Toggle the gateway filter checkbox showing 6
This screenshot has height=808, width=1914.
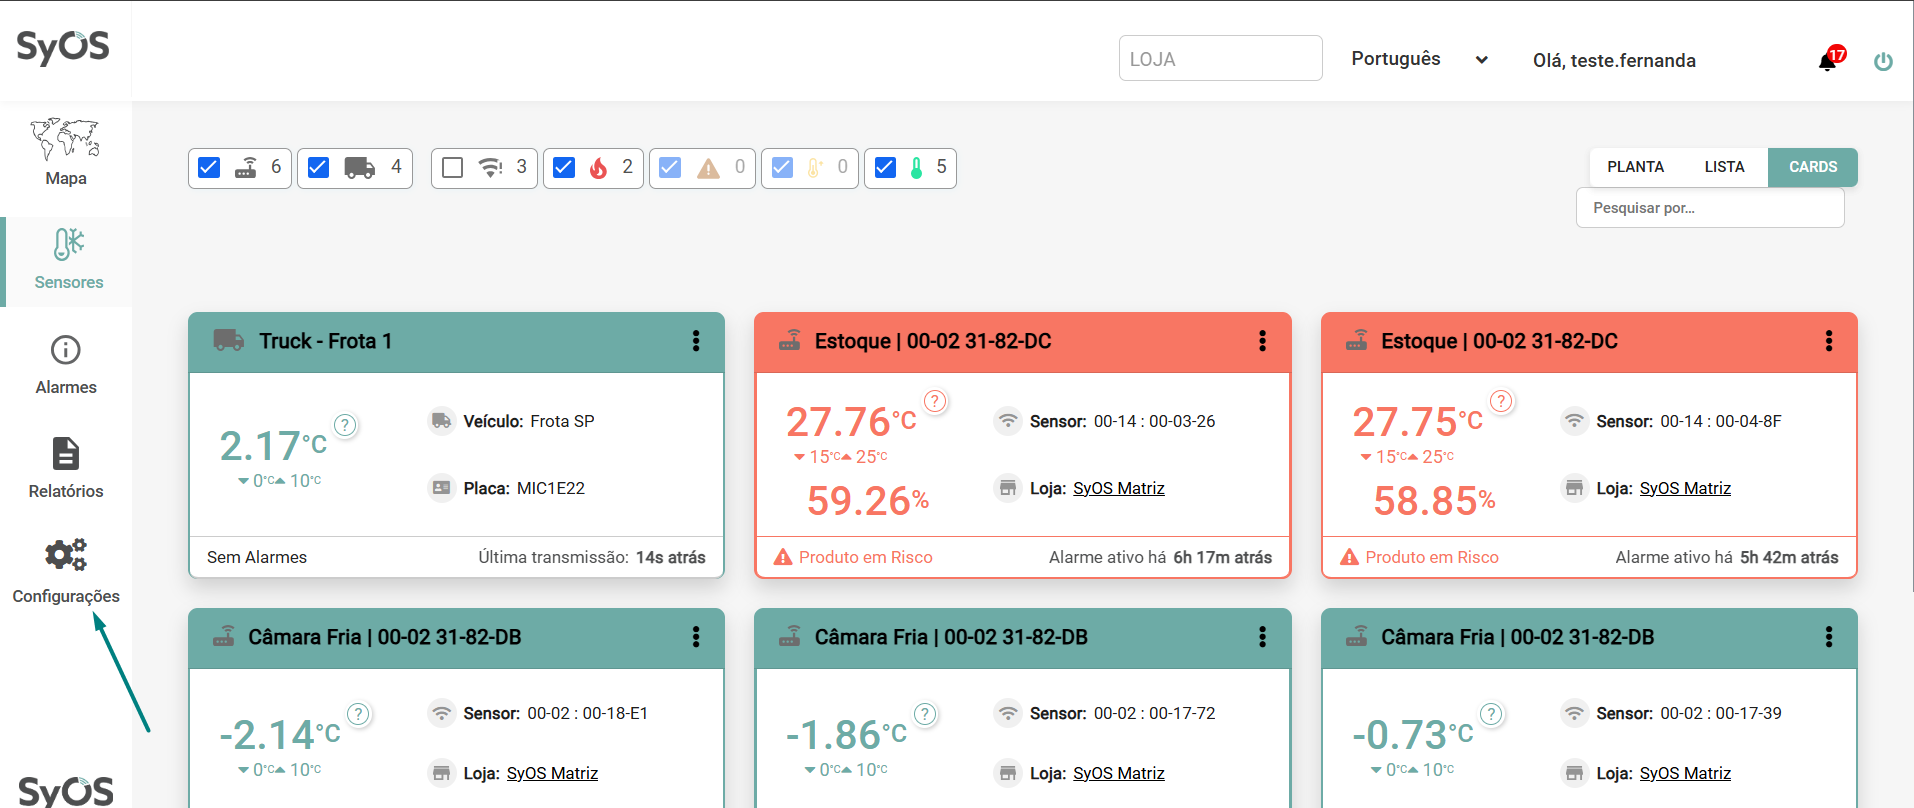coord(209,167)
